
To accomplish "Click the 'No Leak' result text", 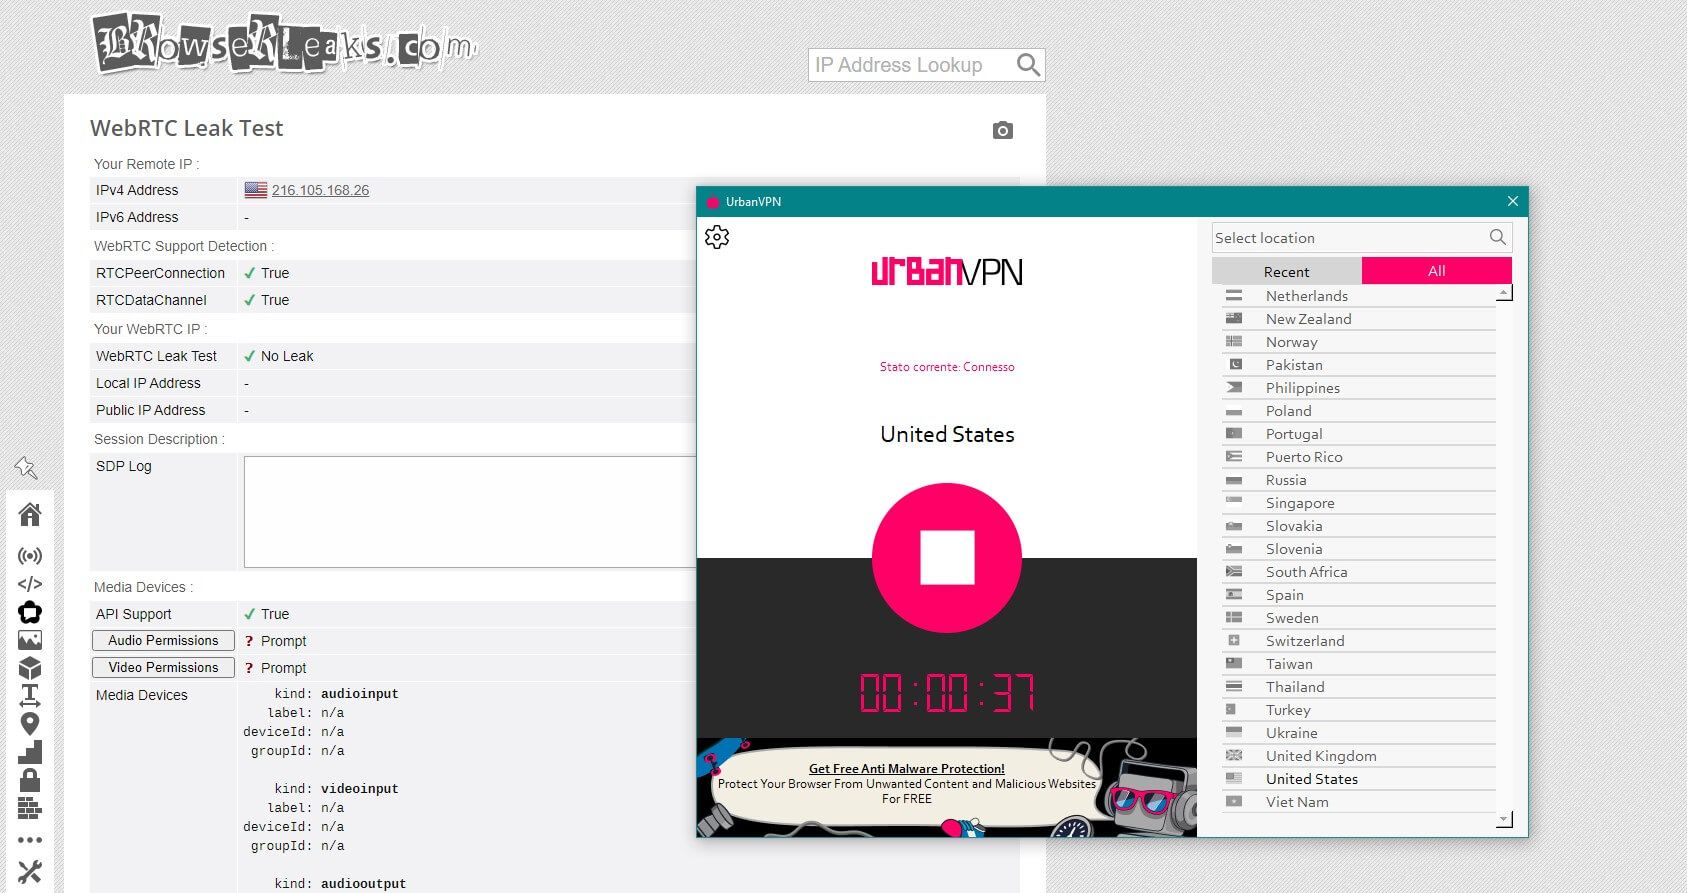I will (287, 356).
